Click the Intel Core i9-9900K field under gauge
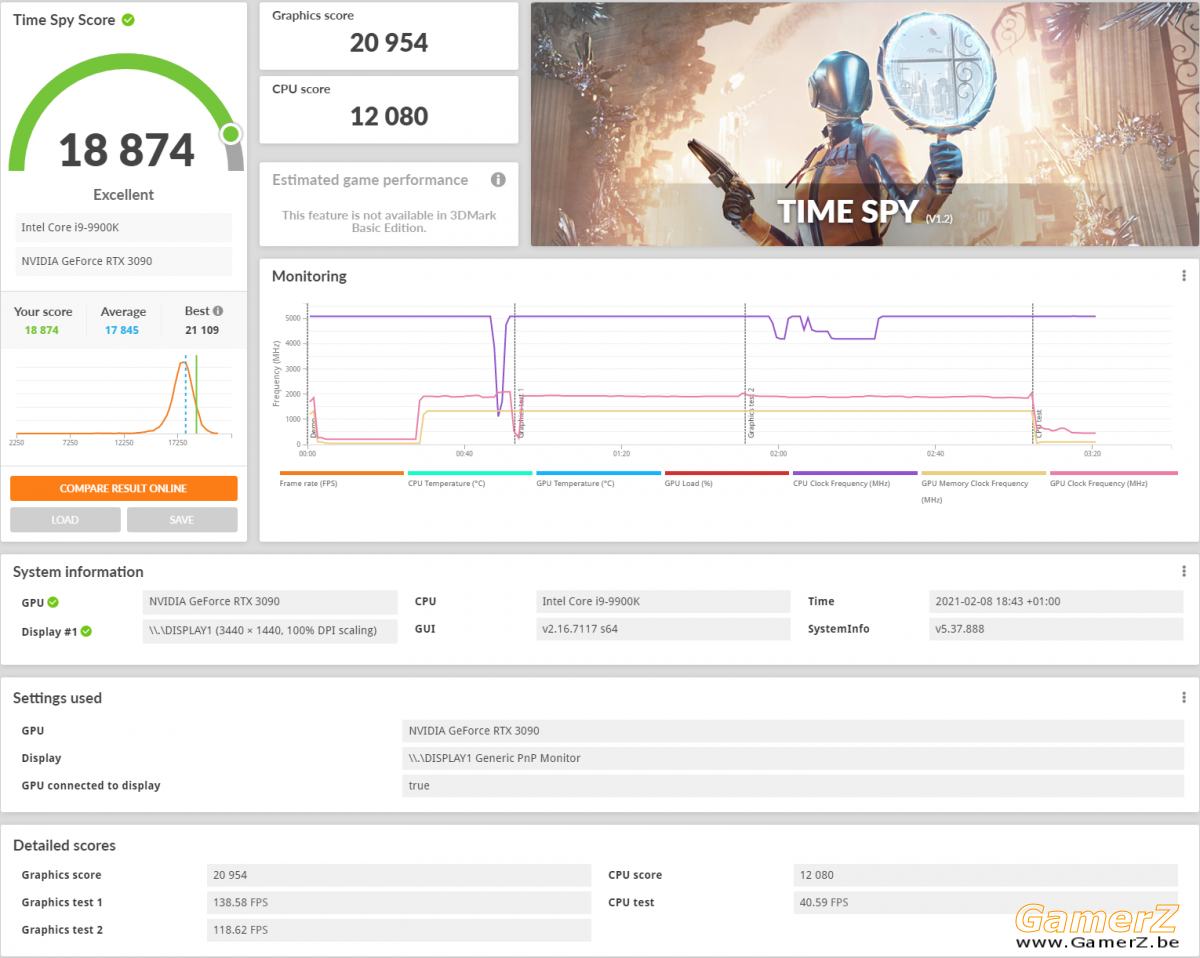This screenshot has width=1200, height=958. click(x=124, y=227)
